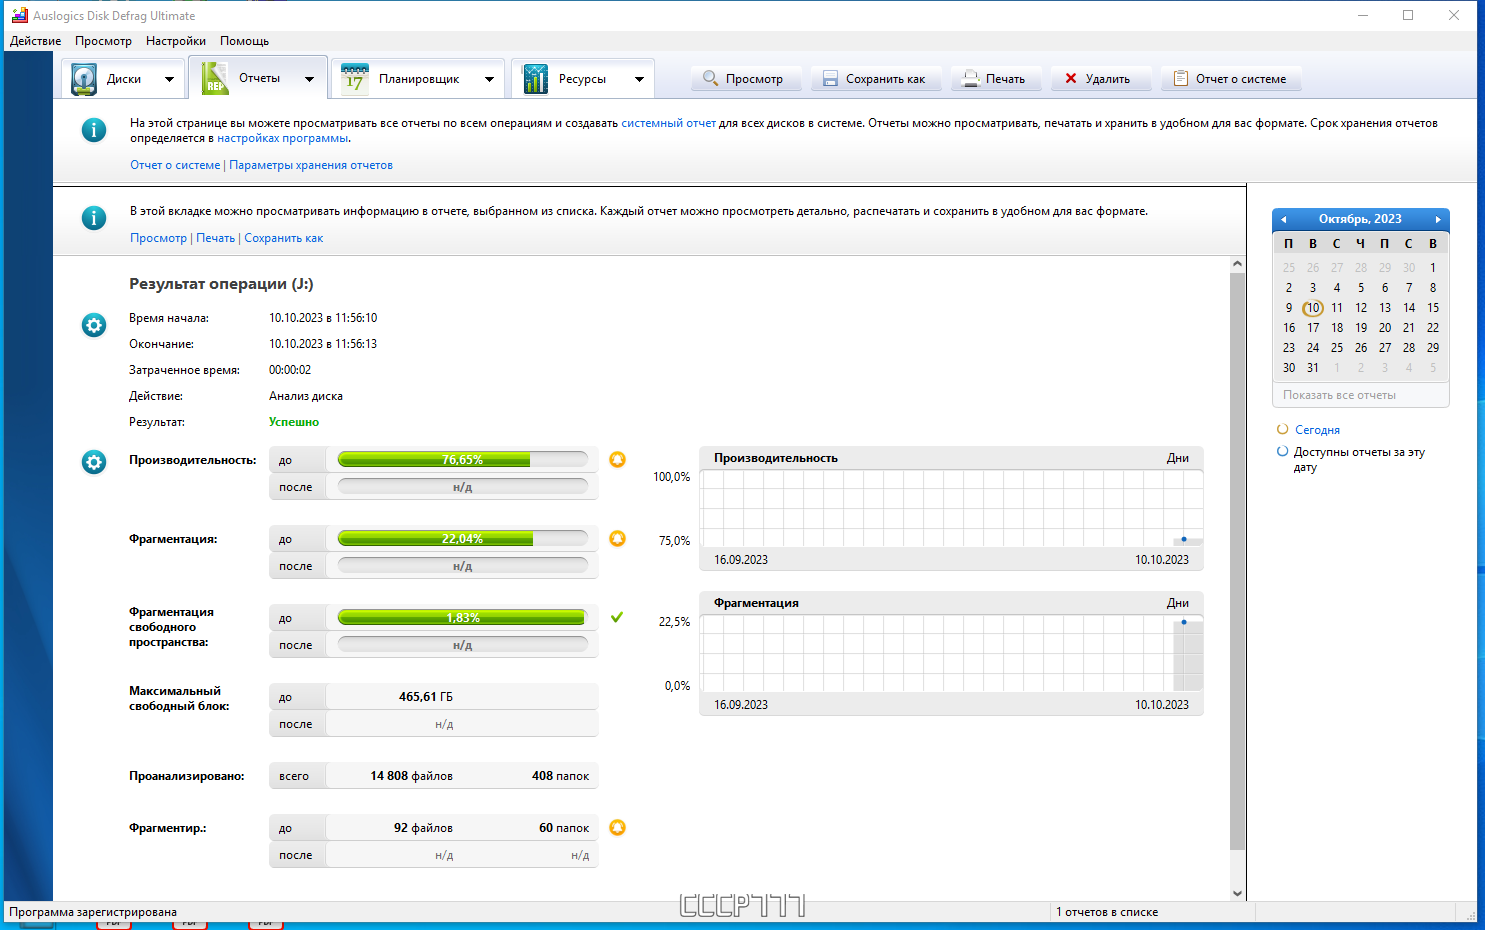Click the Сохранить как link under info text

283,238
